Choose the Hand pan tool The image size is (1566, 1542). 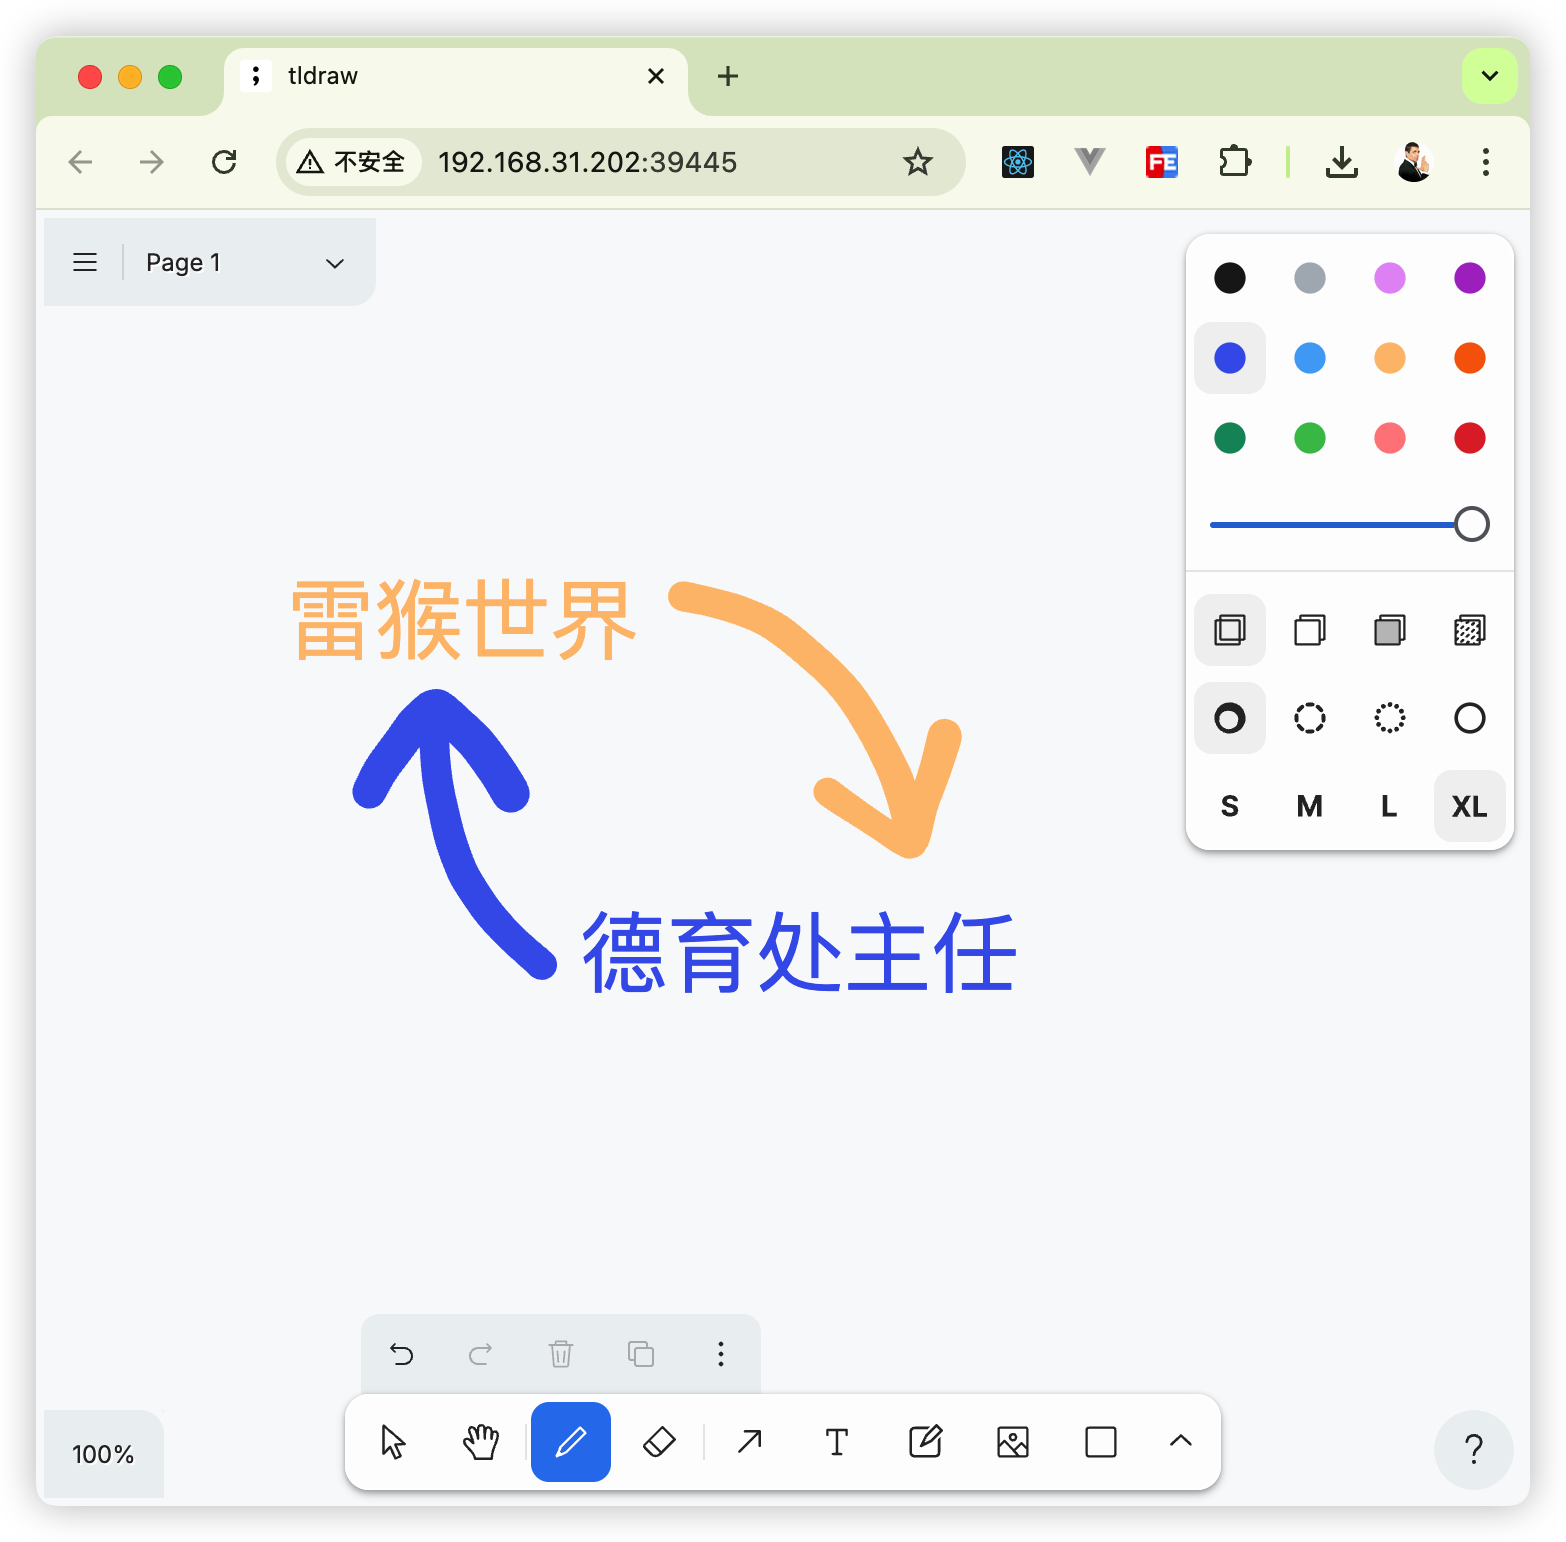pyautogui.click(x=481, y=1442)
